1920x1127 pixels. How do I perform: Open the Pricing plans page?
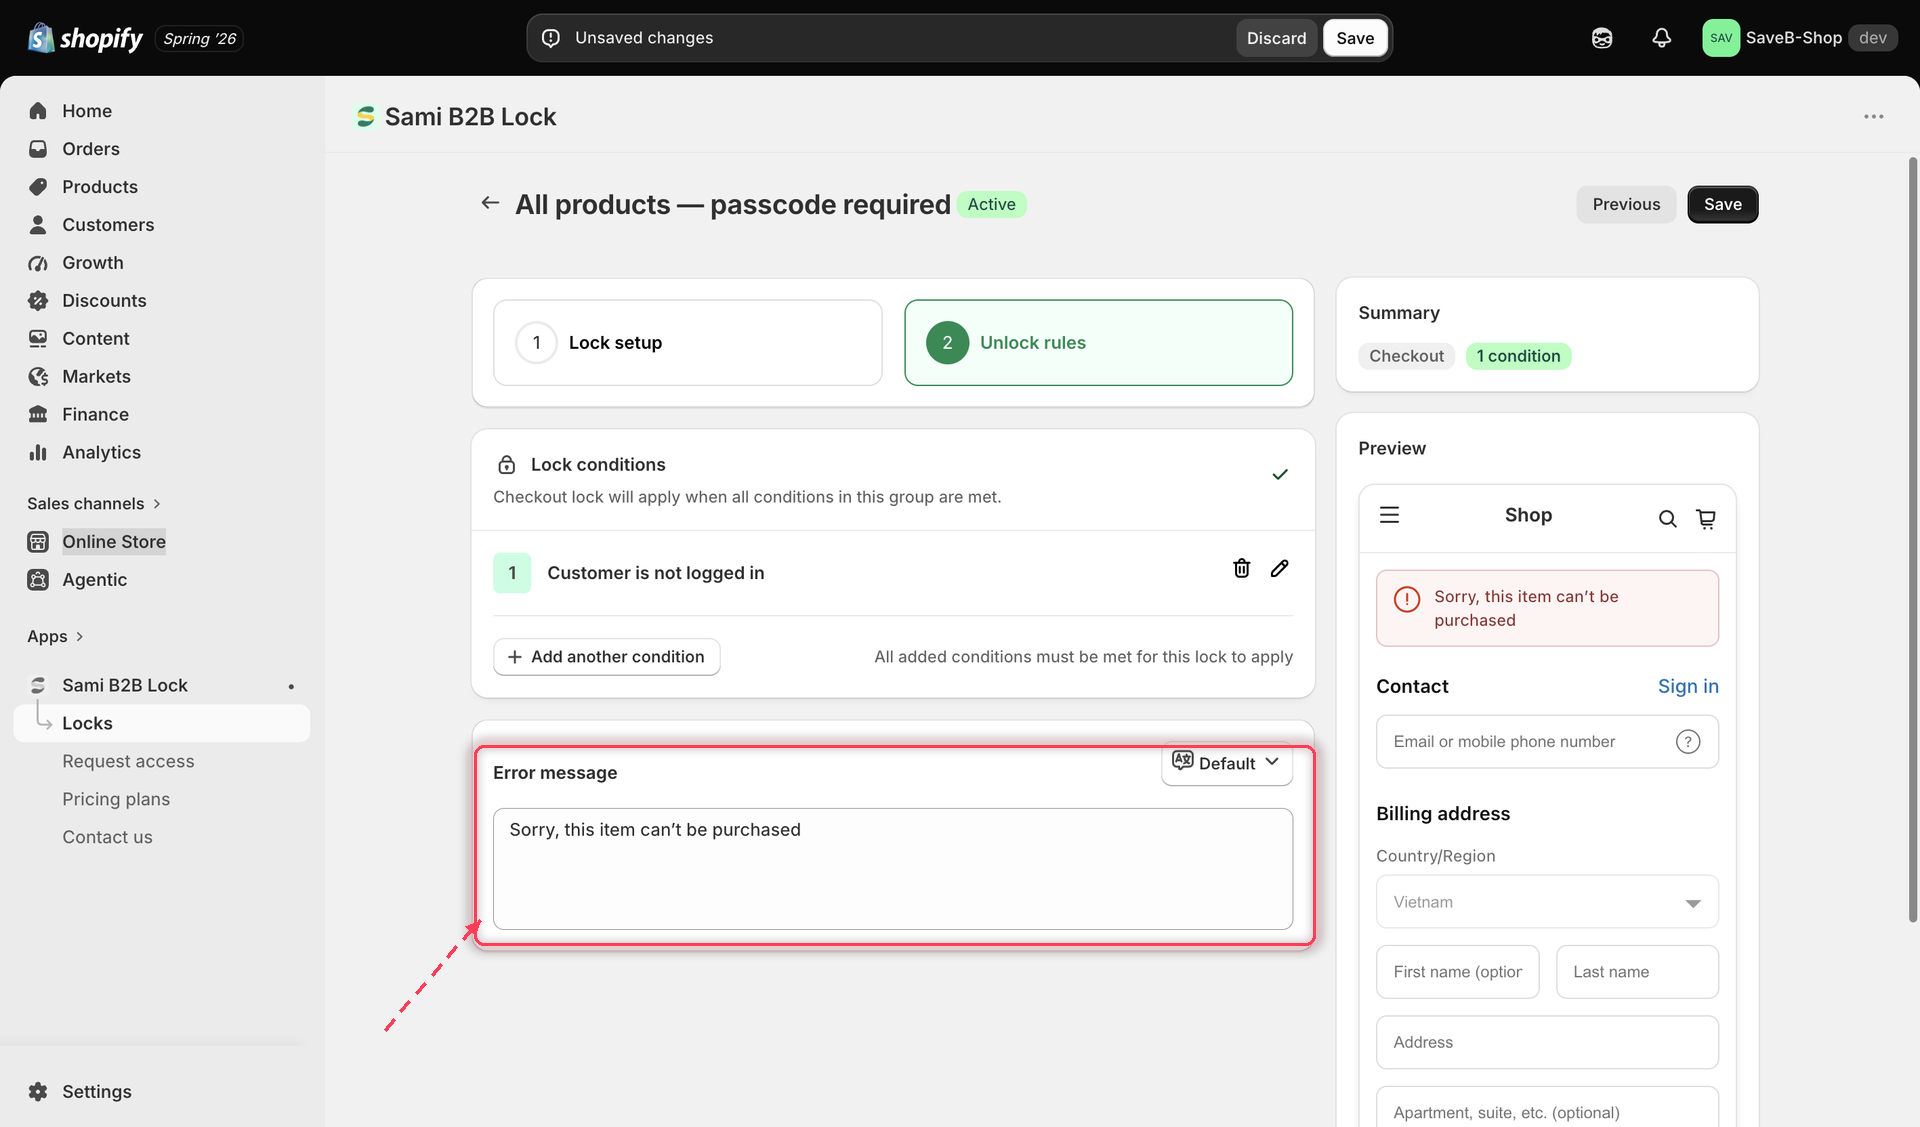(116, 800)
